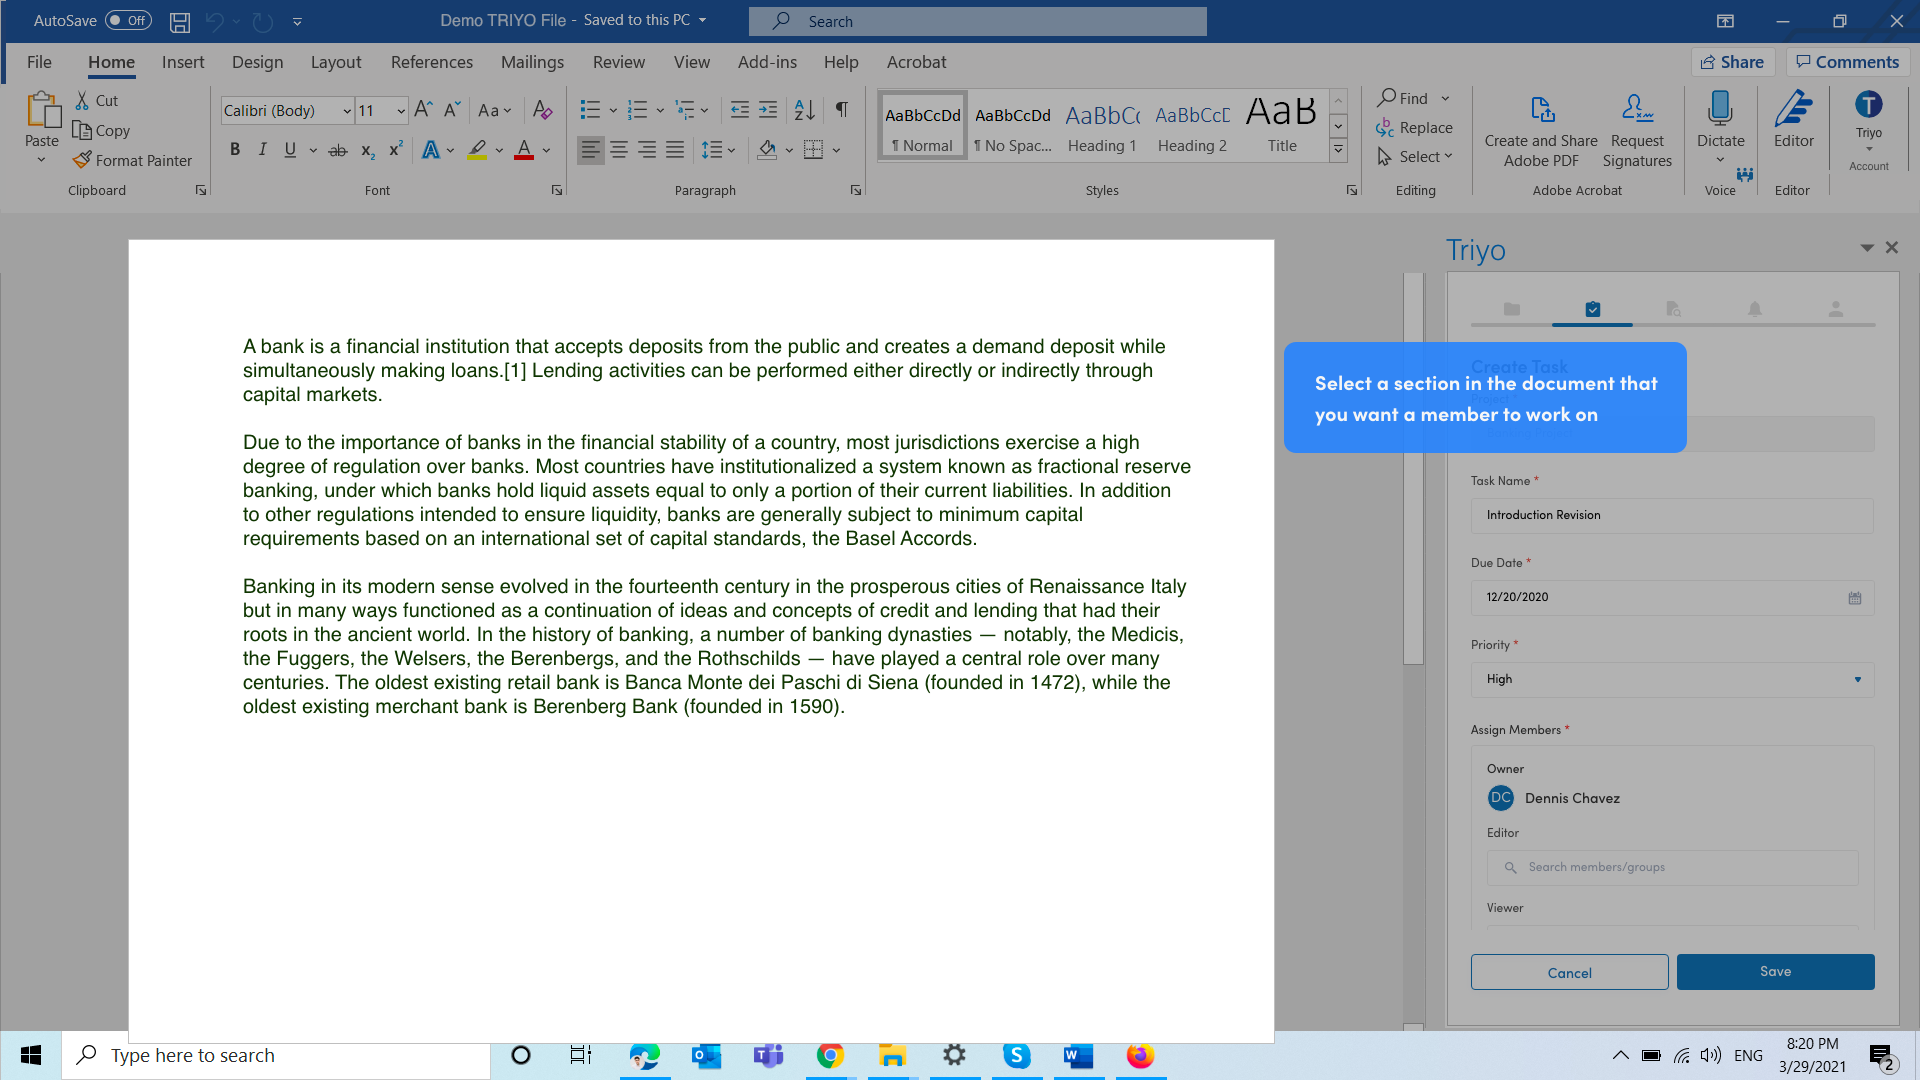Viewport: 1920px width, 1080px height.
Task: Open Triyo panel bell notifications icon
Action: (x=1754, y=310)
